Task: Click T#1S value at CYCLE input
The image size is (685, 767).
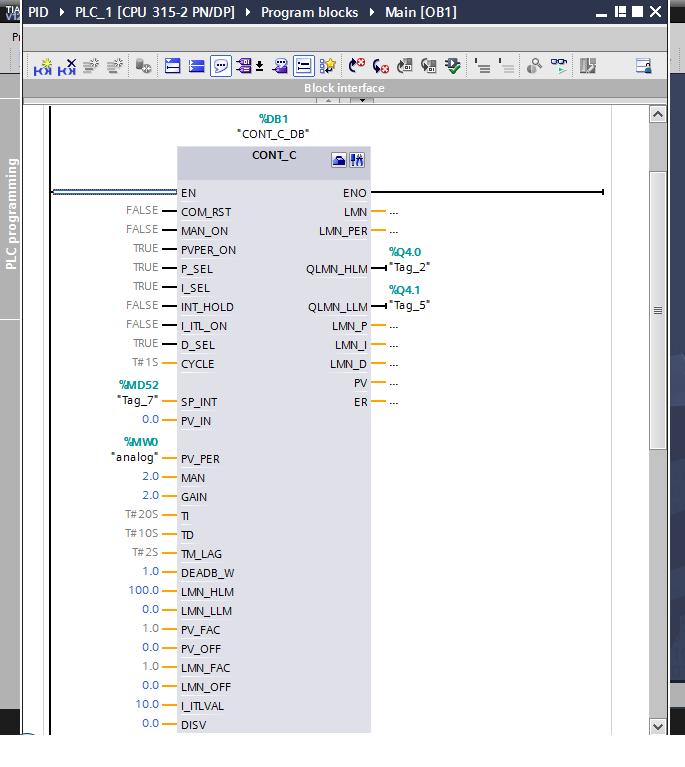Action: pyautogui.click(x=145, y=362)
